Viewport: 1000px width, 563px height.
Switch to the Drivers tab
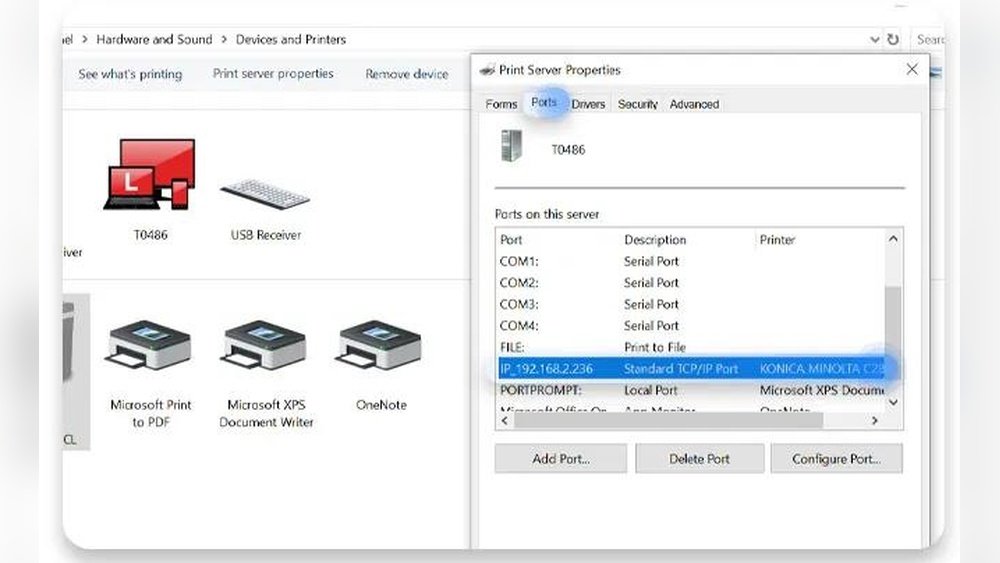(588, 104)
